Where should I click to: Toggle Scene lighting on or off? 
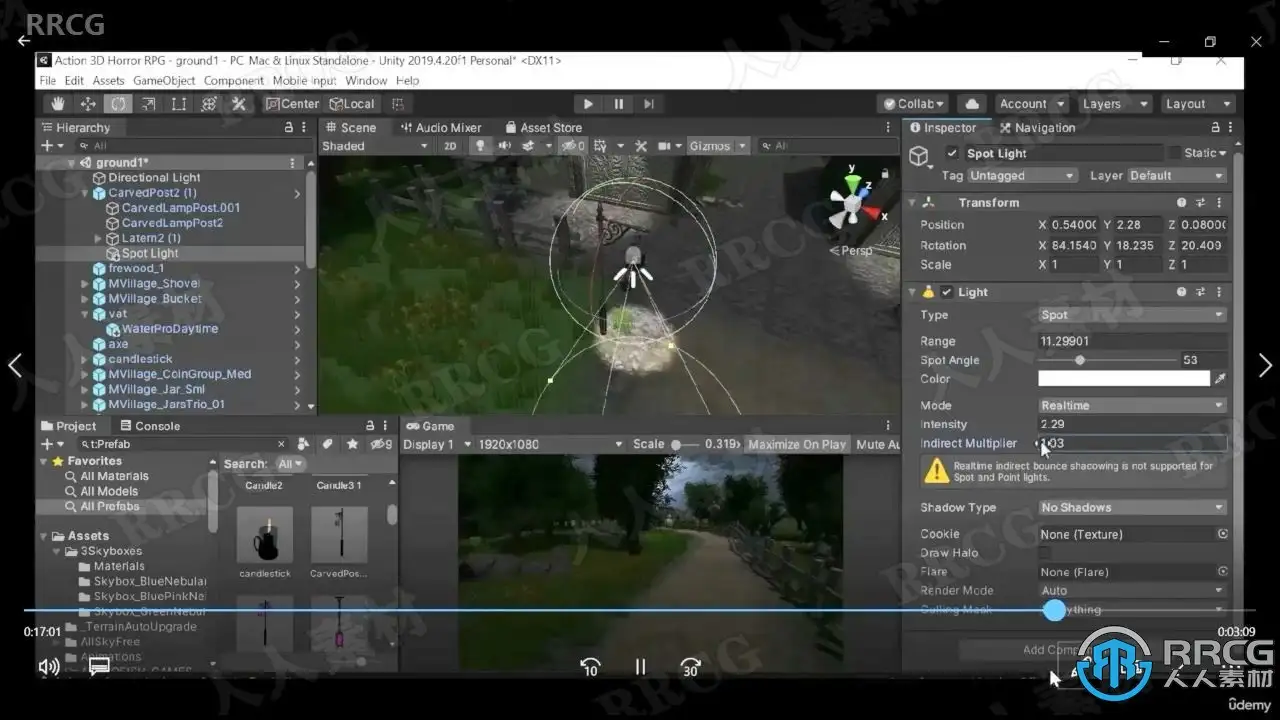(481, 146)
